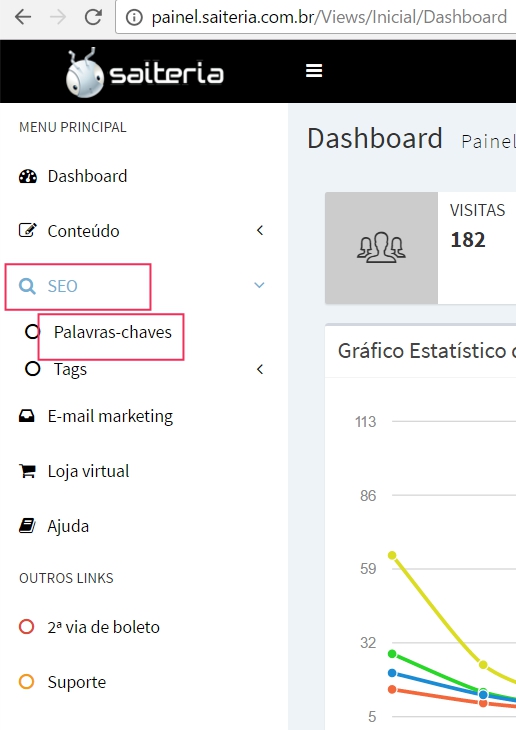Viewport: 516px width, 730px height.
Task: Collapse the SEO submenu chevron
Action: (x=259, y=285)
